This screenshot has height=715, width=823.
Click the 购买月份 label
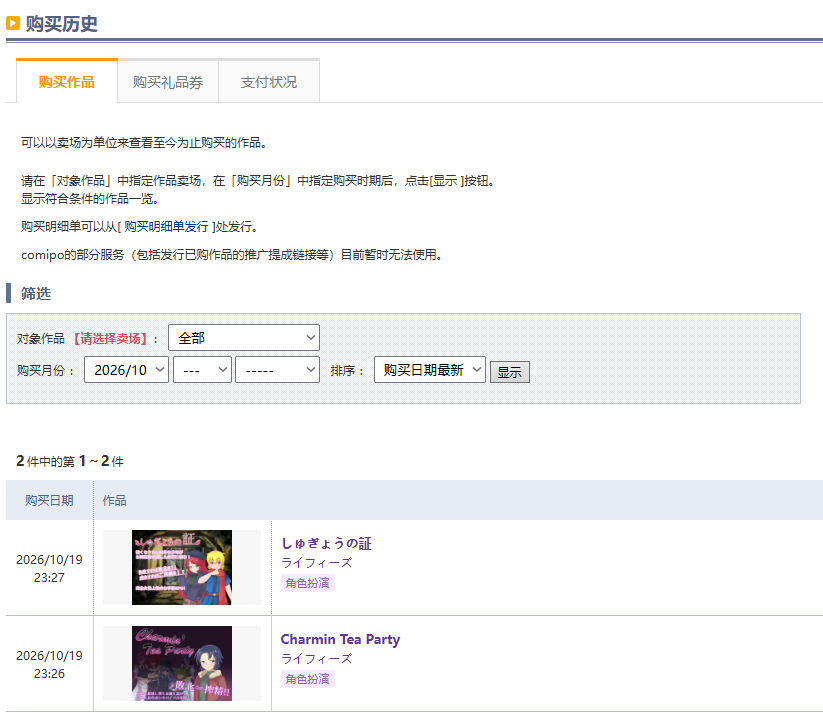(x=45, y=370)
